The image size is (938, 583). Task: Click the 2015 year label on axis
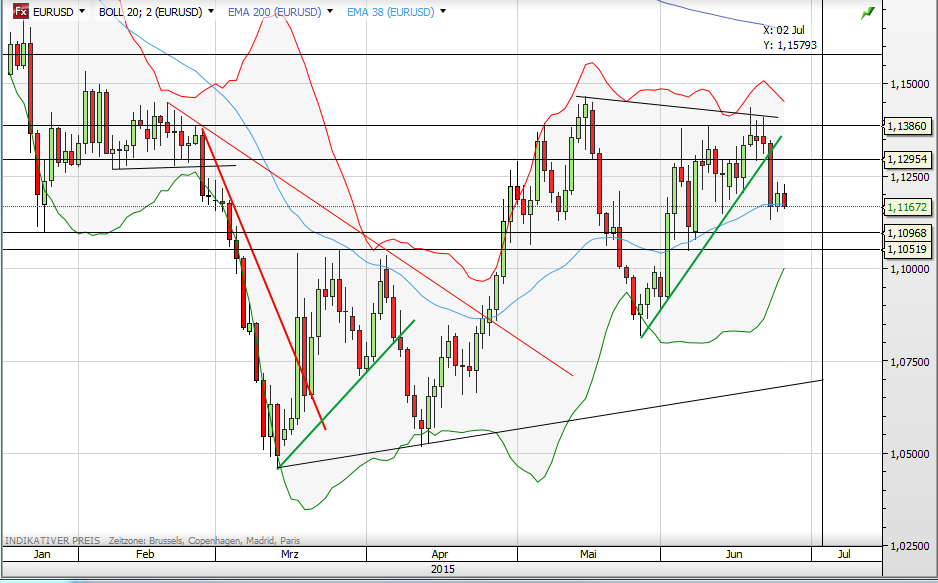click(443, 569)
